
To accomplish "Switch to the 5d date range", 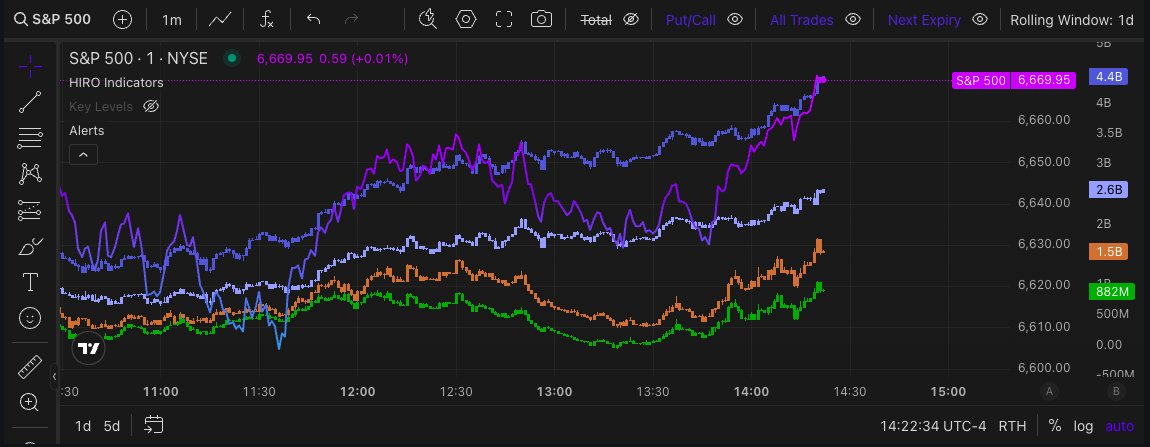I will (111, 426).
